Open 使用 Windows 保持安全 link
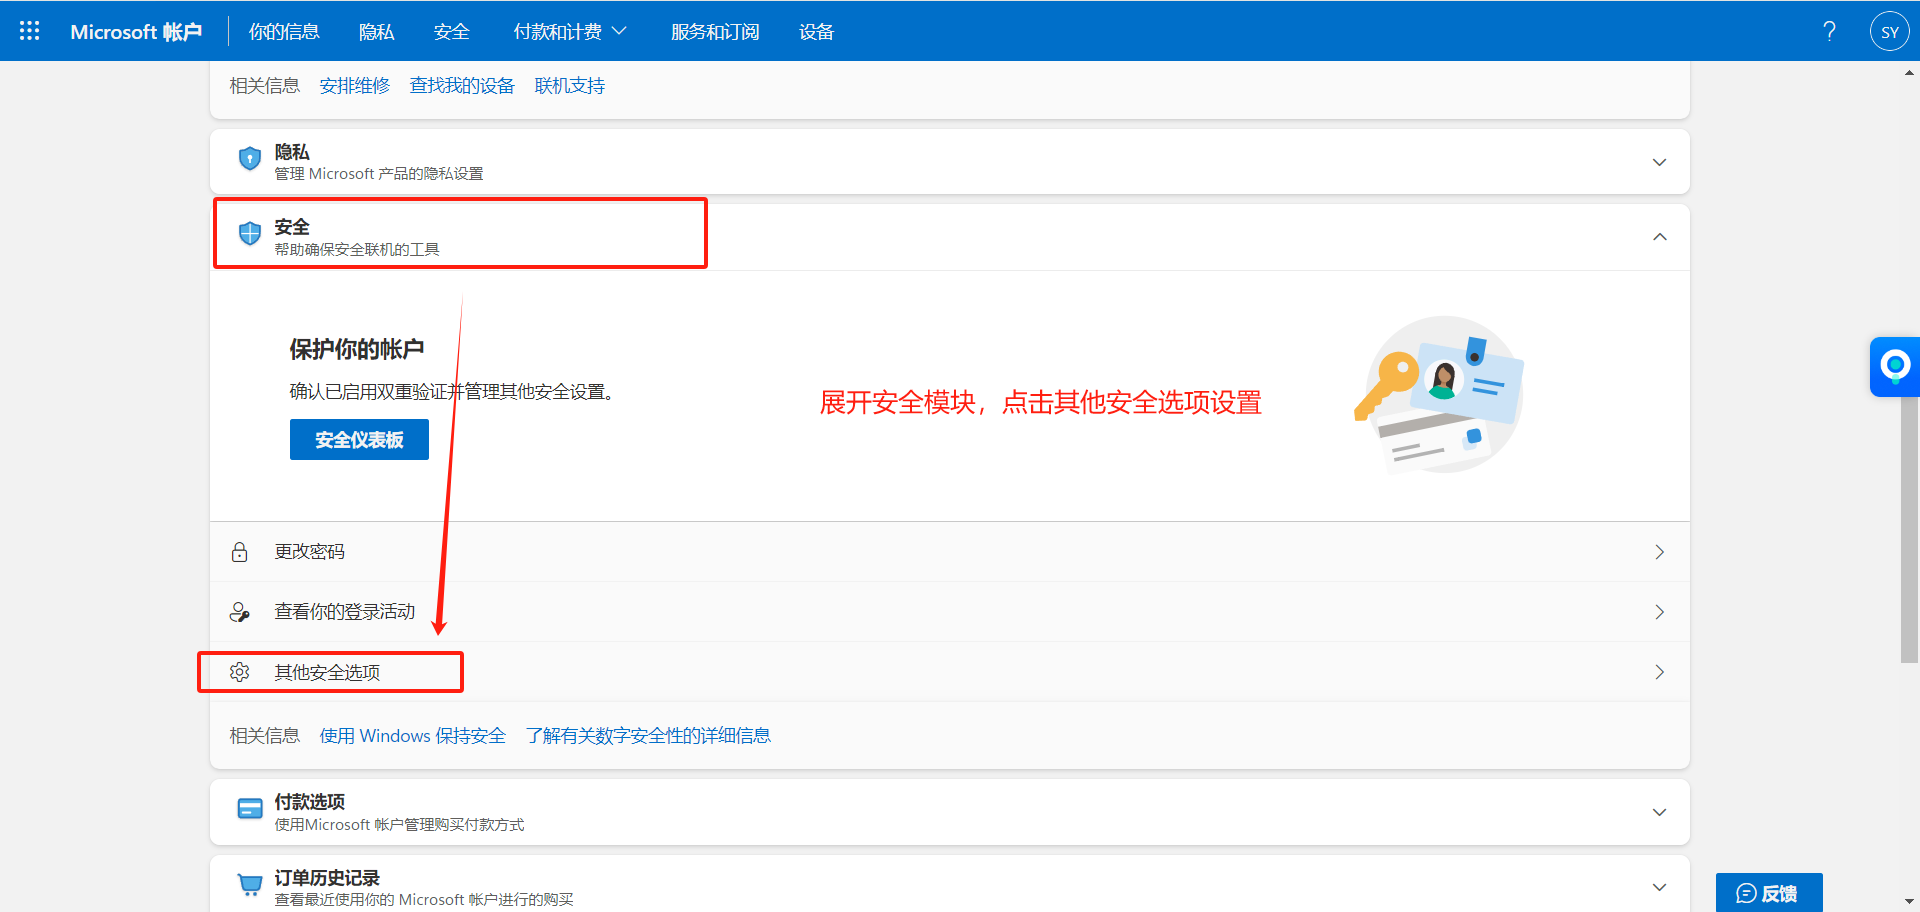The image size is (1920, 912). pyautogui.click(x=413, y=736)
